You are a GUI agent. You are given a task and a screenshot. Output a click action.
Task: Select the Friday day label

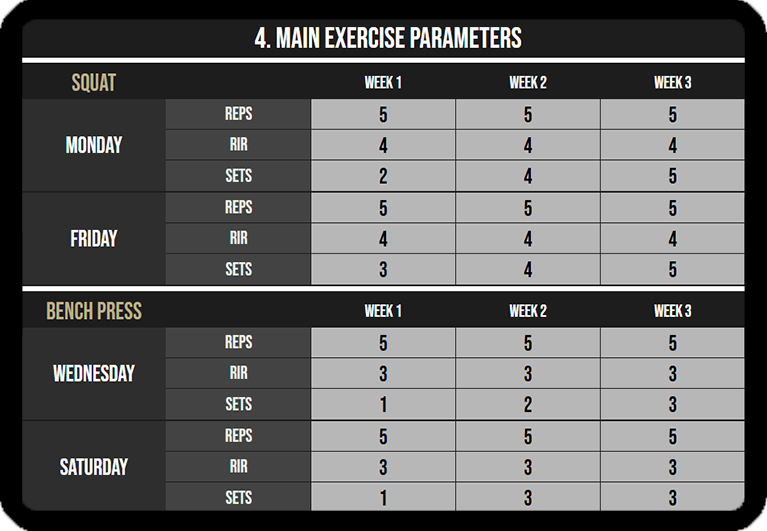(x=94, y=239)
